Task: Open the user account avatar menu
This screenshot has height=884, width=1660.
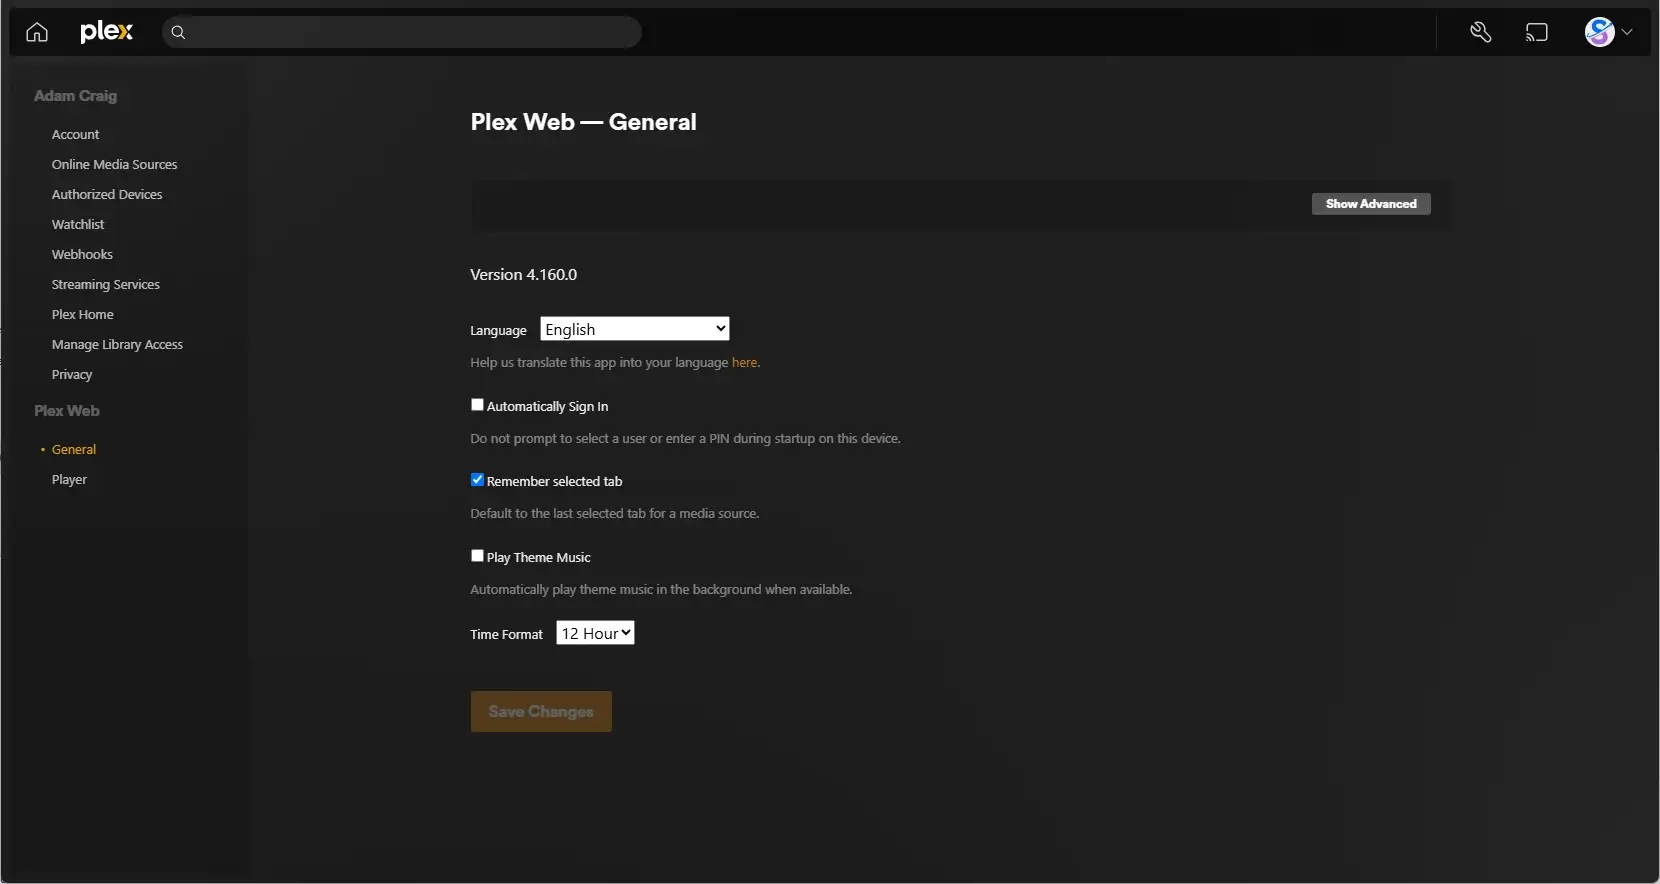Action: tap(1600, 32)
